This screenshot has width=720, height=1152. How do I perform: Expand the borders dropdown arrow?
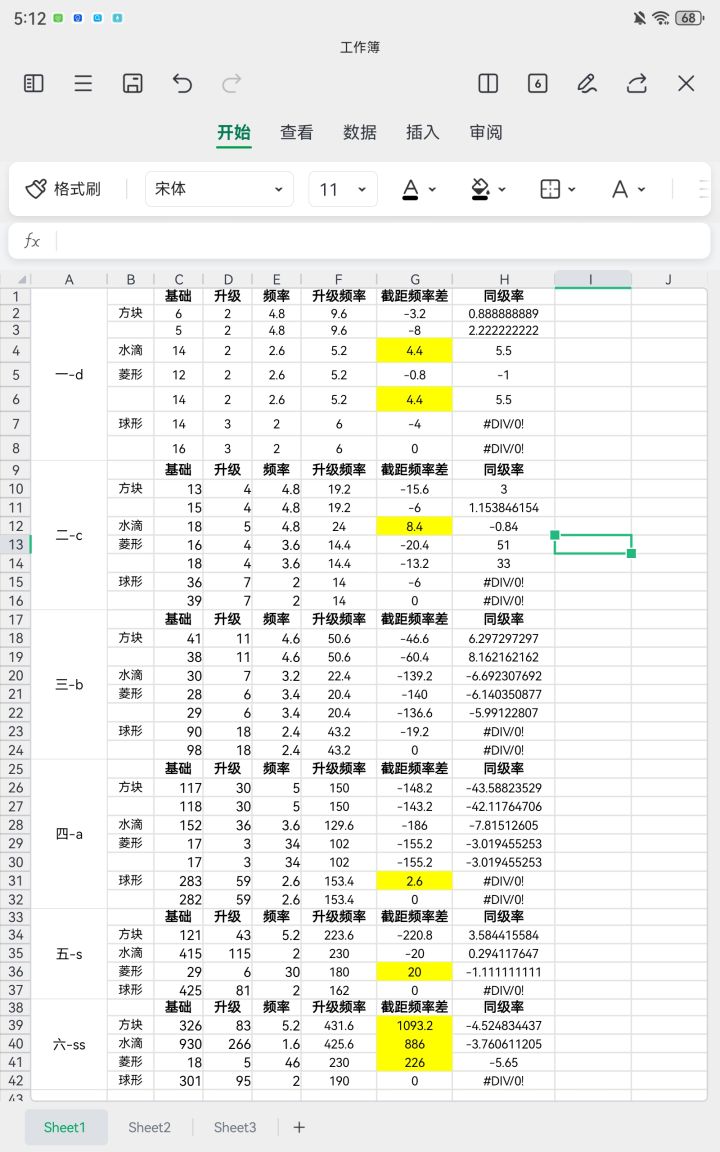(572, 190)
